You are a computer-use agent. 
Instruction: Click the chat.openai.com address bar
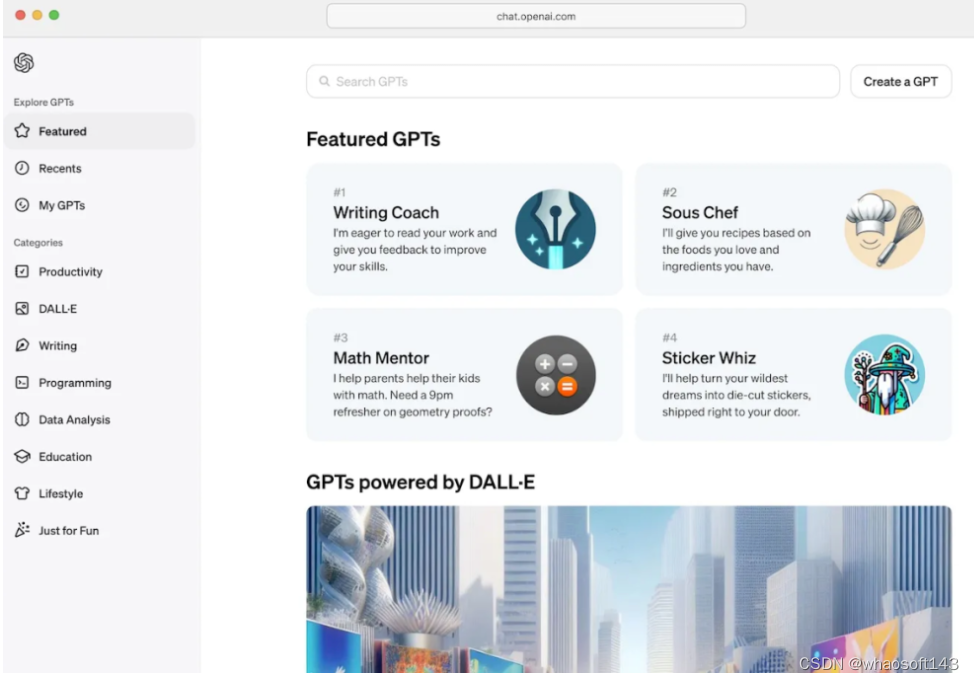[x=536, y=16]
